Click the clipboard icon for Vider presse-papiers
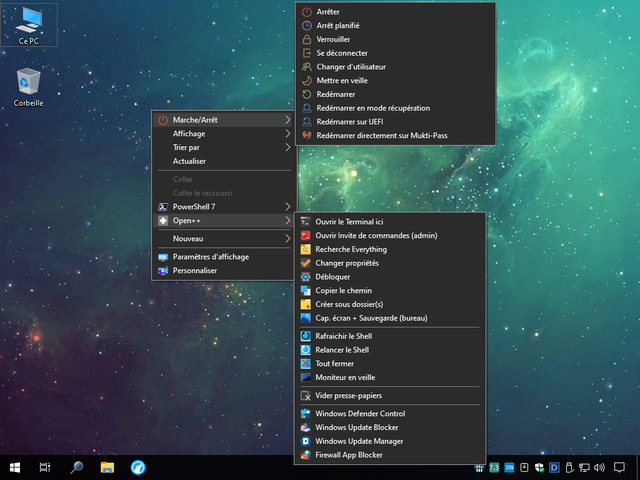This screenshot has width=640, height=480. [x=305, y=396]
